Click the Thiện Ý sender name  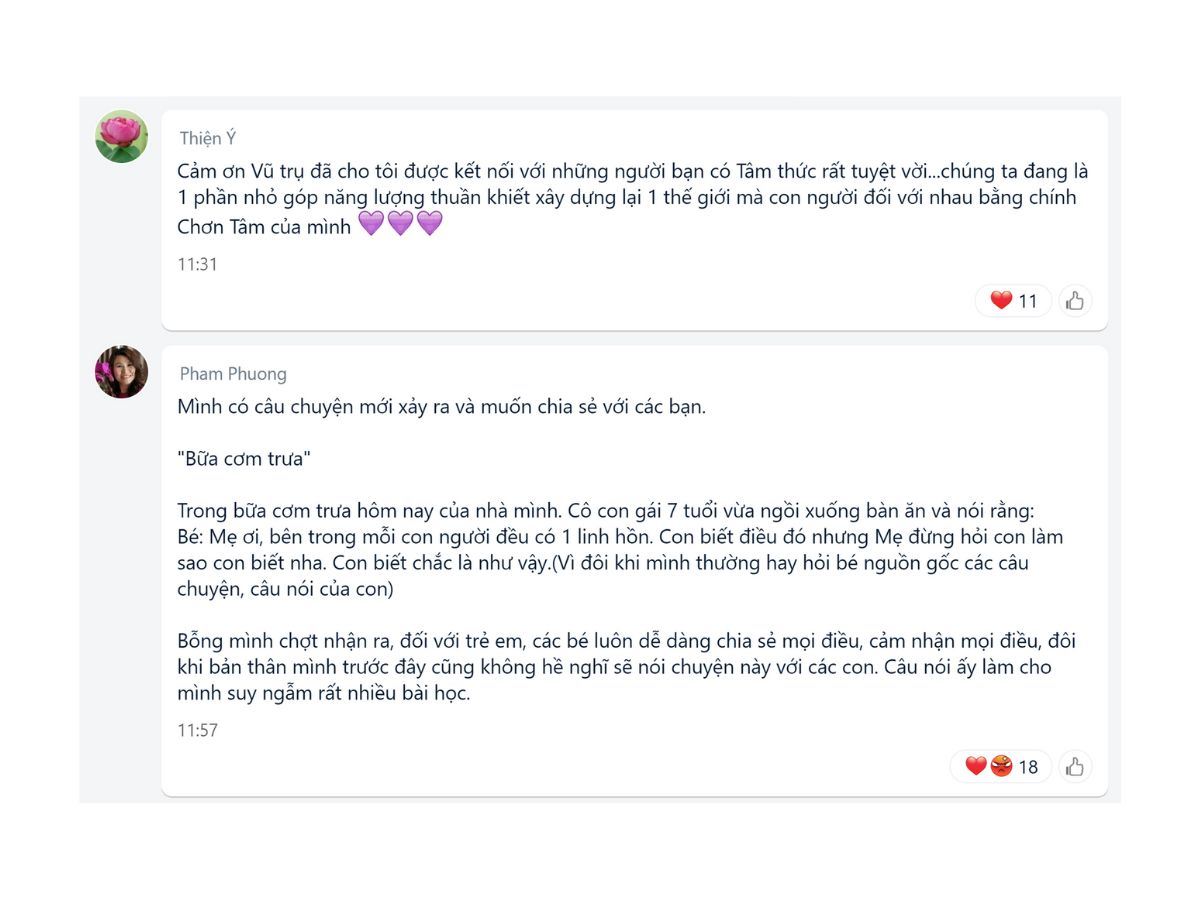click(208, 138)
